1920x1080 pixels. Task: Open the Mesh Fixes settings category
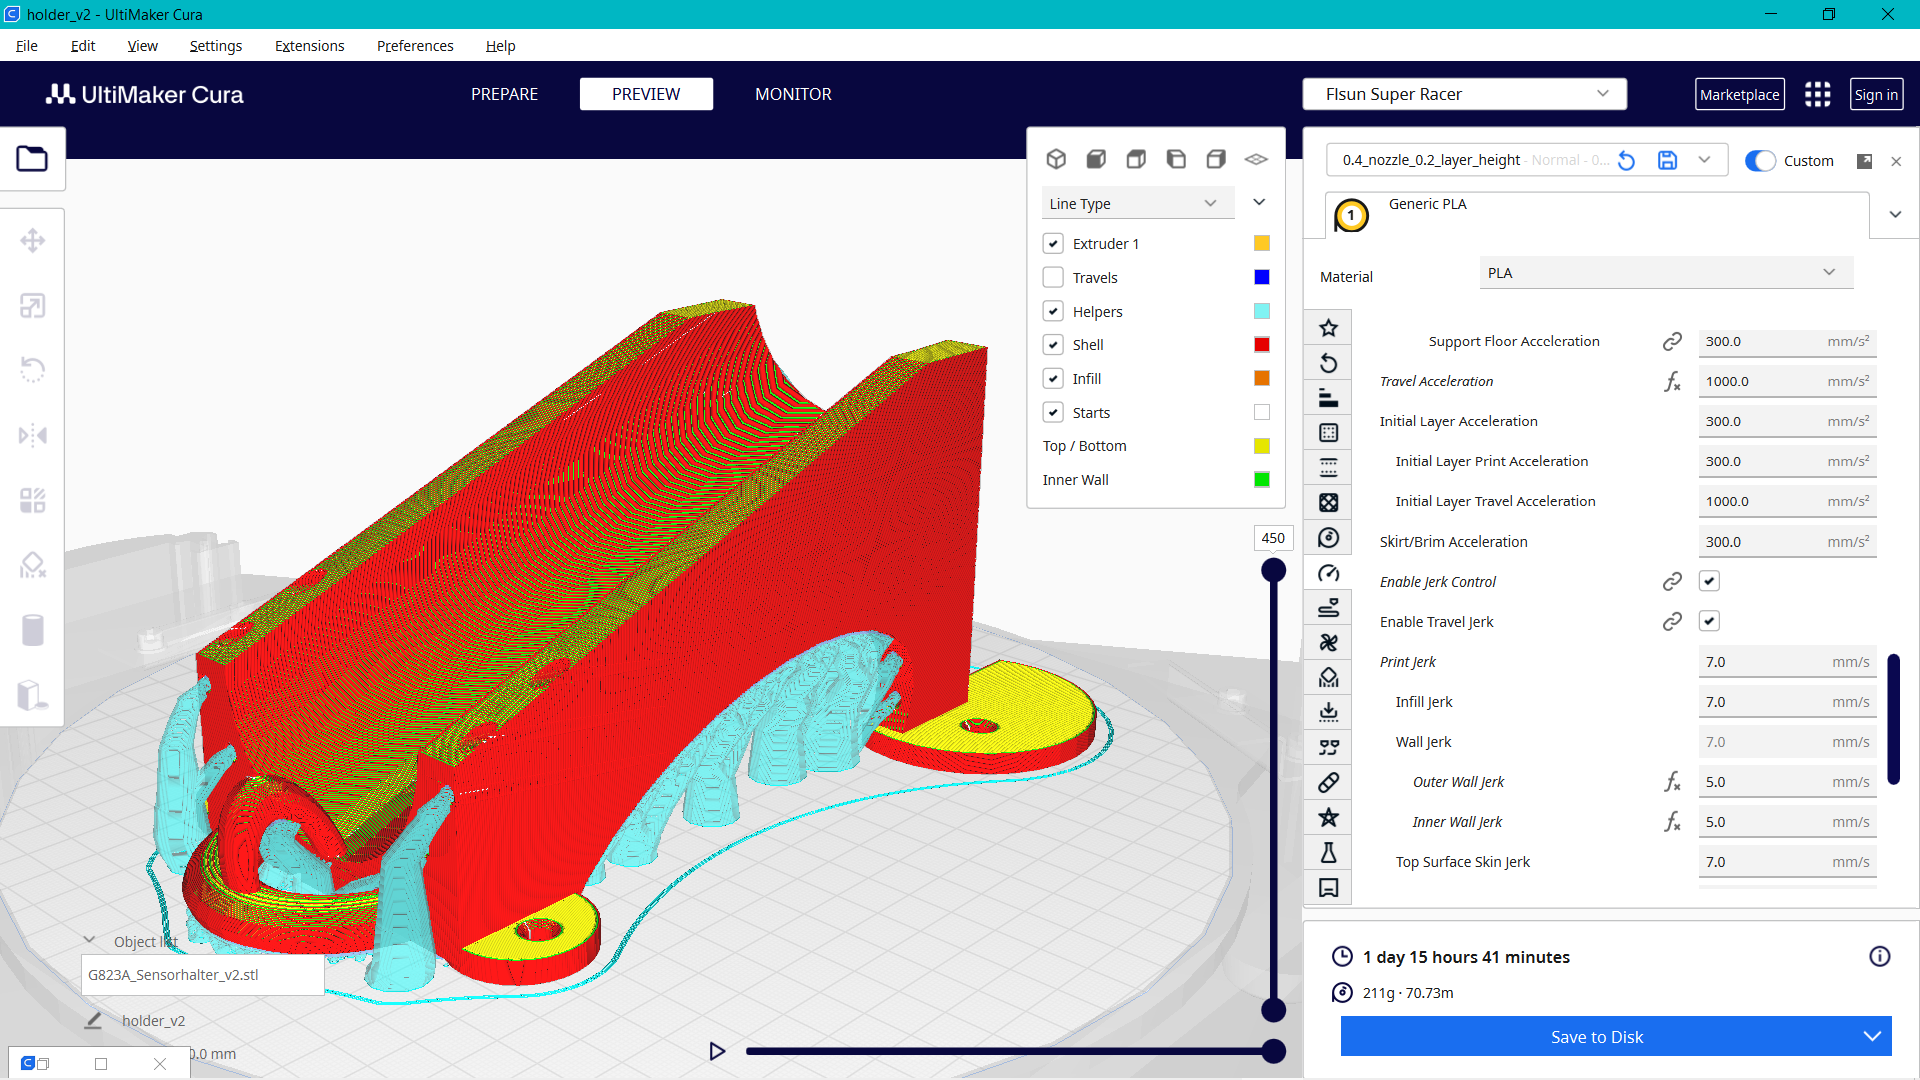[1328, 781]
